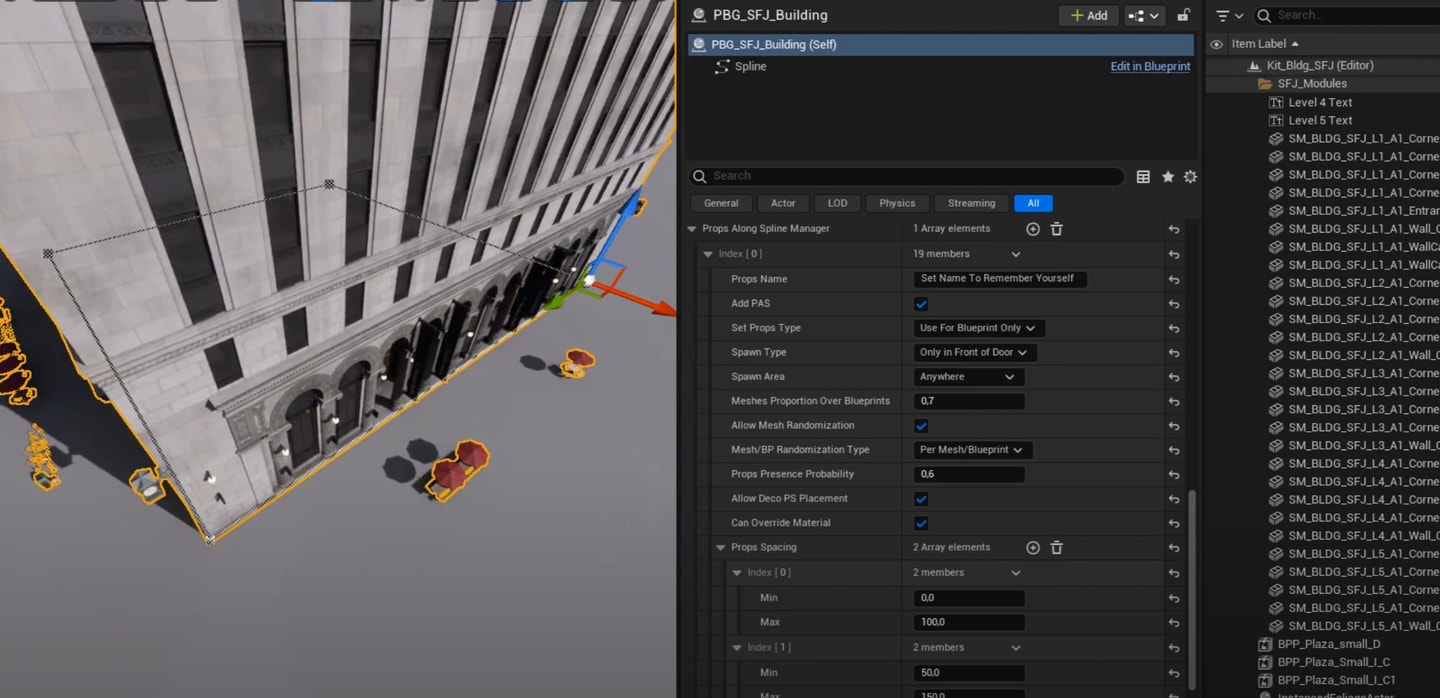Add an element to Props Spacing
This screenshot has width=1440, height=698.
(1033, 548)
